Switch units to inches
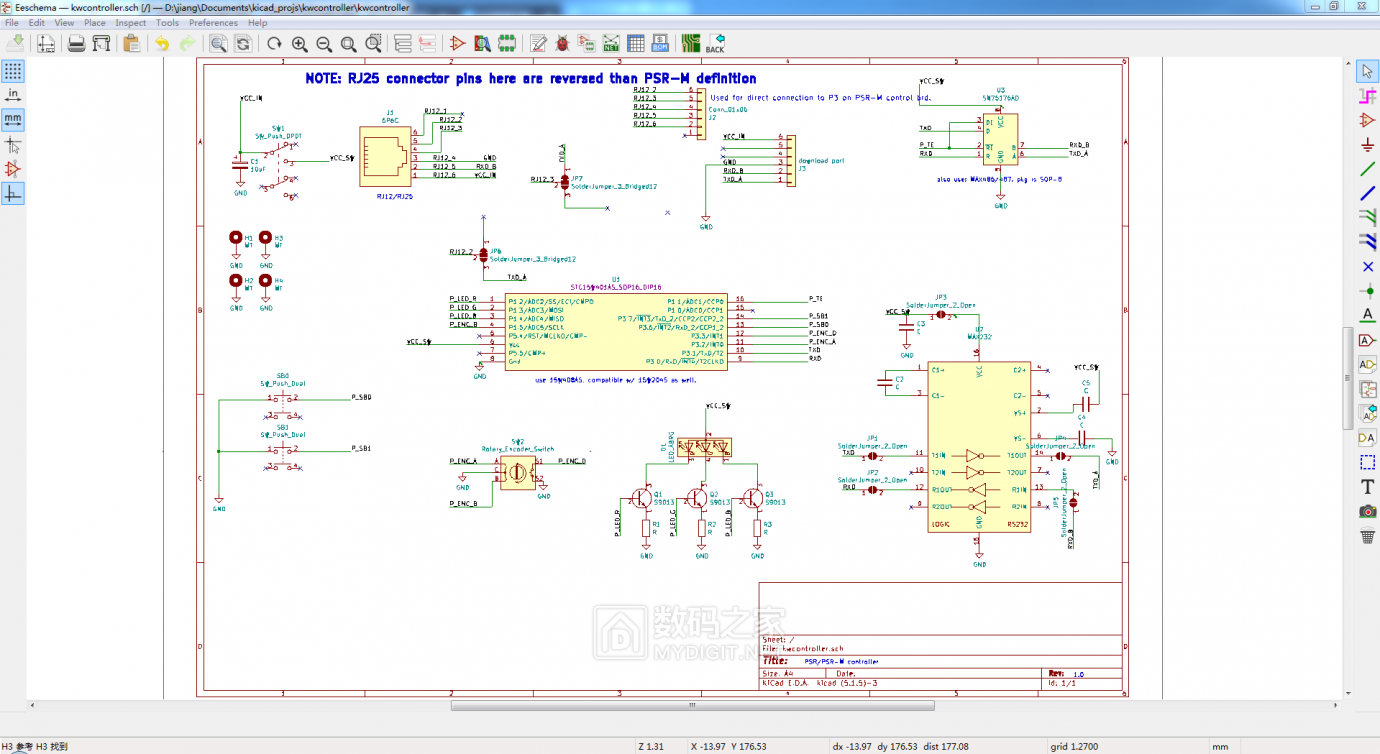Screen dimensions: 1380x754 (x=13, y=95)
